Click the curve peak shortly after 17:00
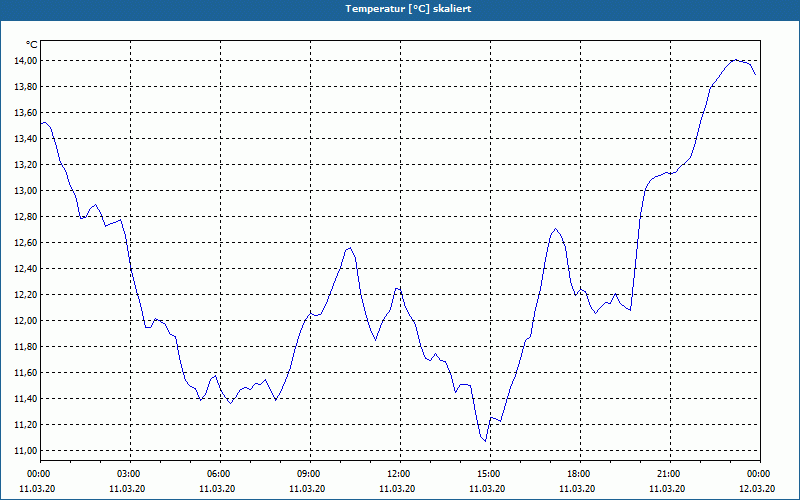This screenshot has width=800, height=500. pyautogui.click(x=556, y=229)
